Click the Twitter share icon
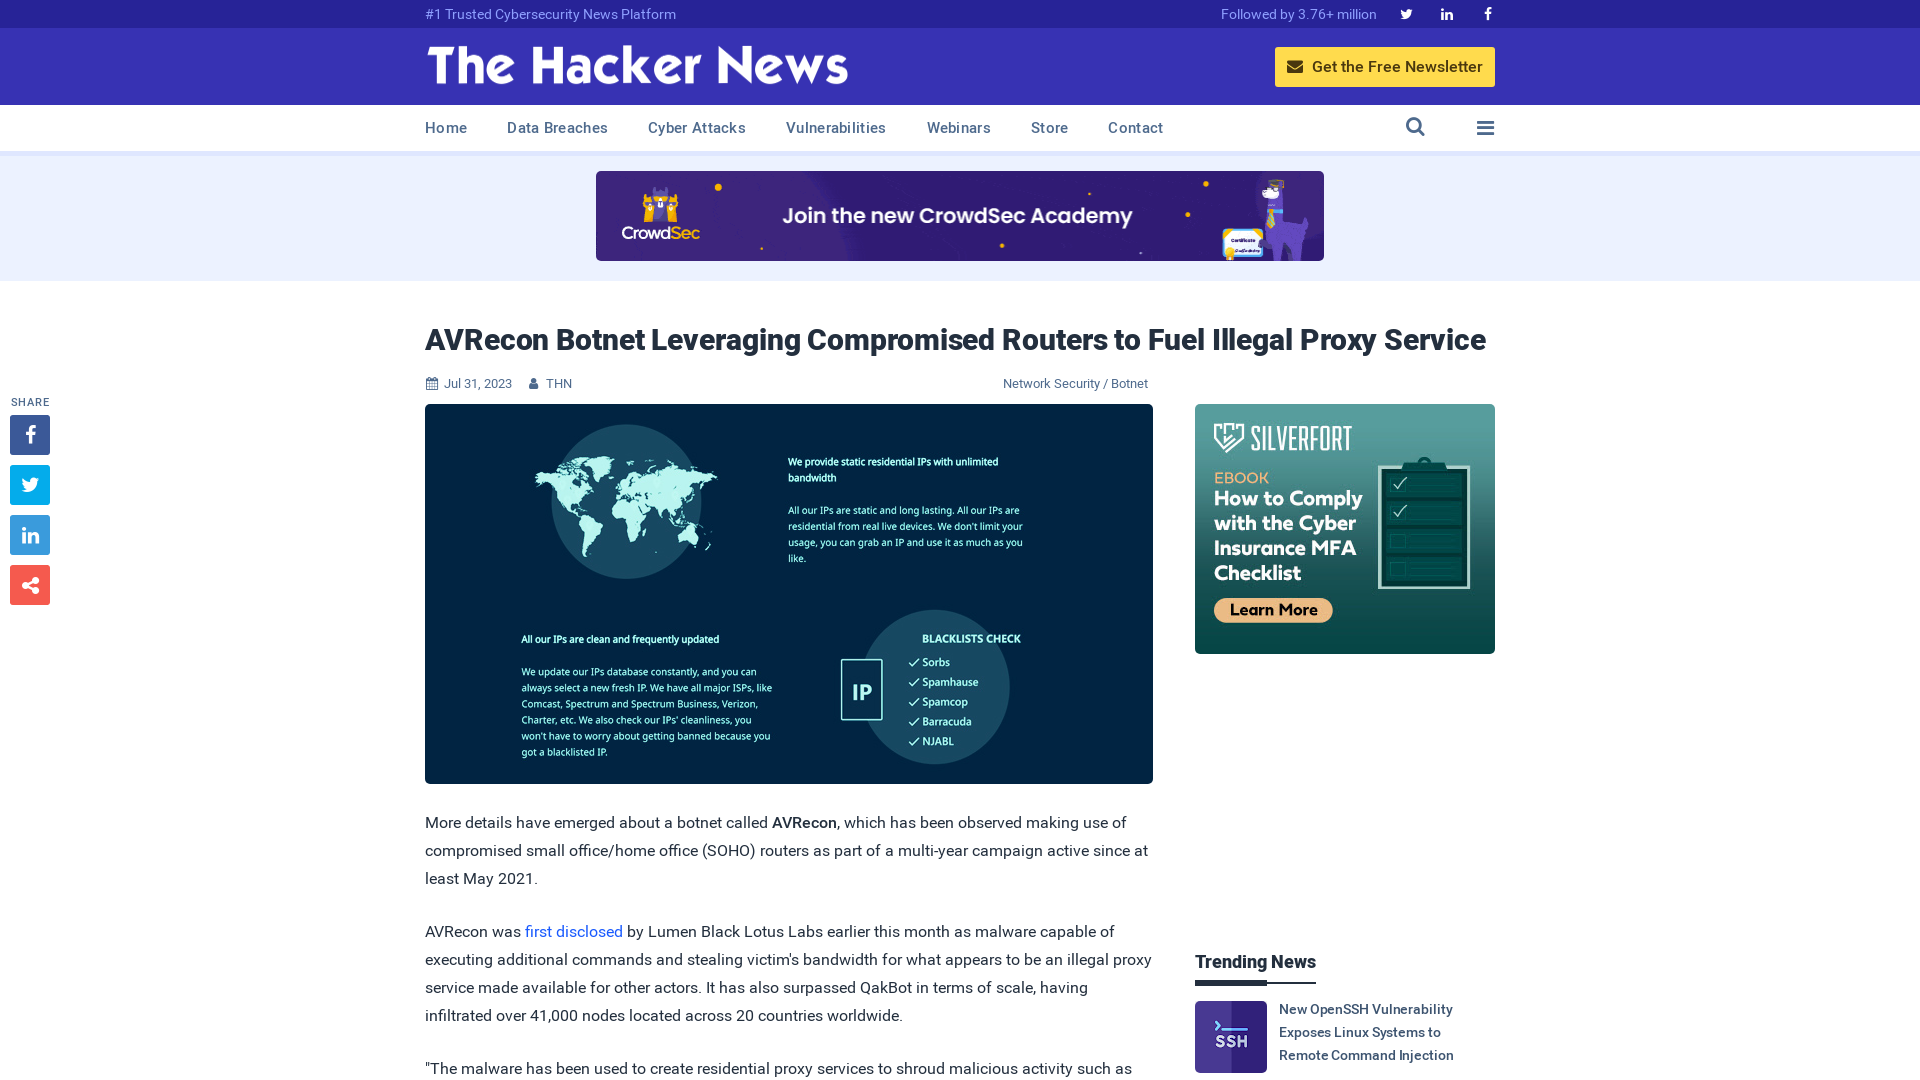This screenshot has height=1080, width=1920. click(x=29, y=484)
